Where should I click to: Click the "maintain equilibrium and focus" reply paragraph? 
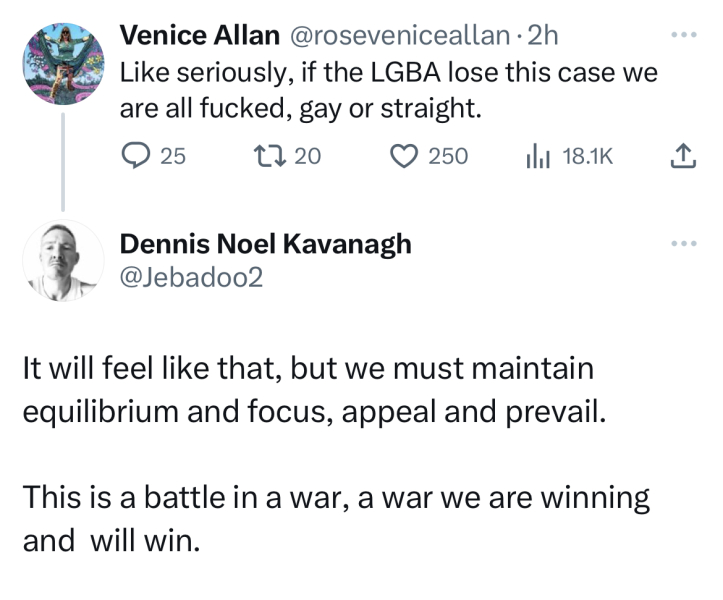point(310,390)
